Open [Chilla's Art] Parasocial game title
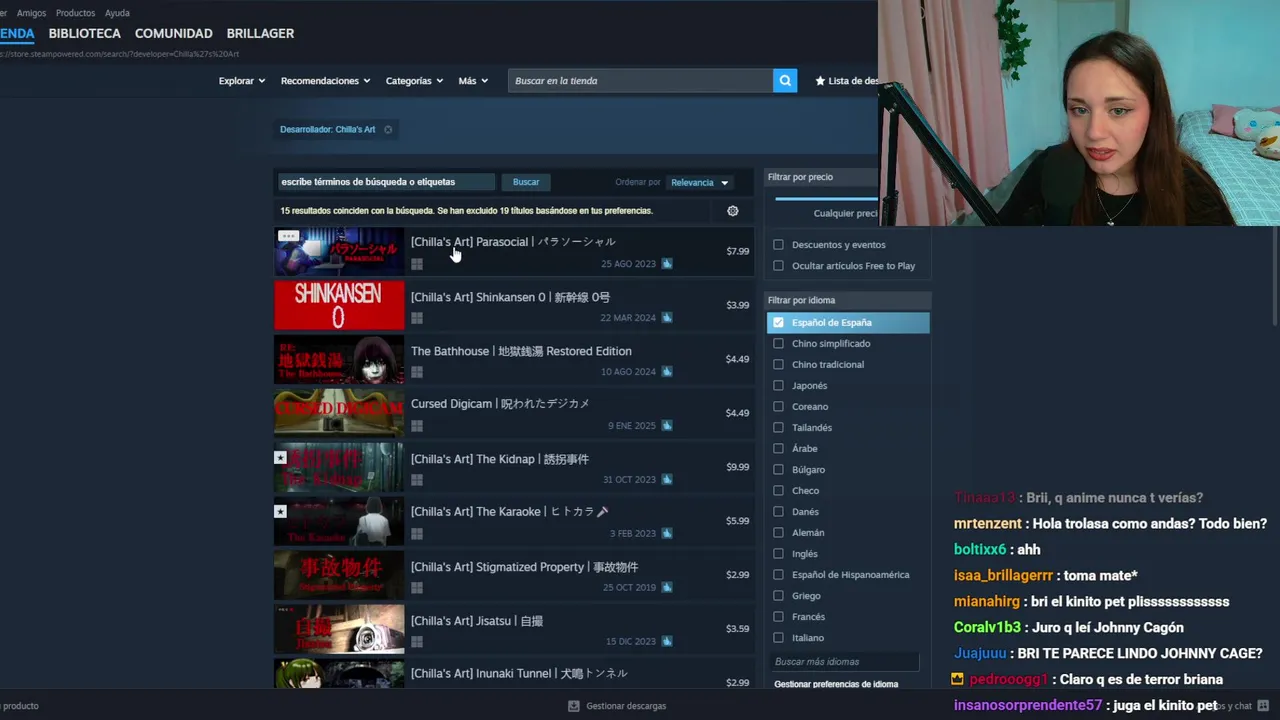The width and height of the screenshot is (1280, 720). pyautogui.click(x=513, y=242)
